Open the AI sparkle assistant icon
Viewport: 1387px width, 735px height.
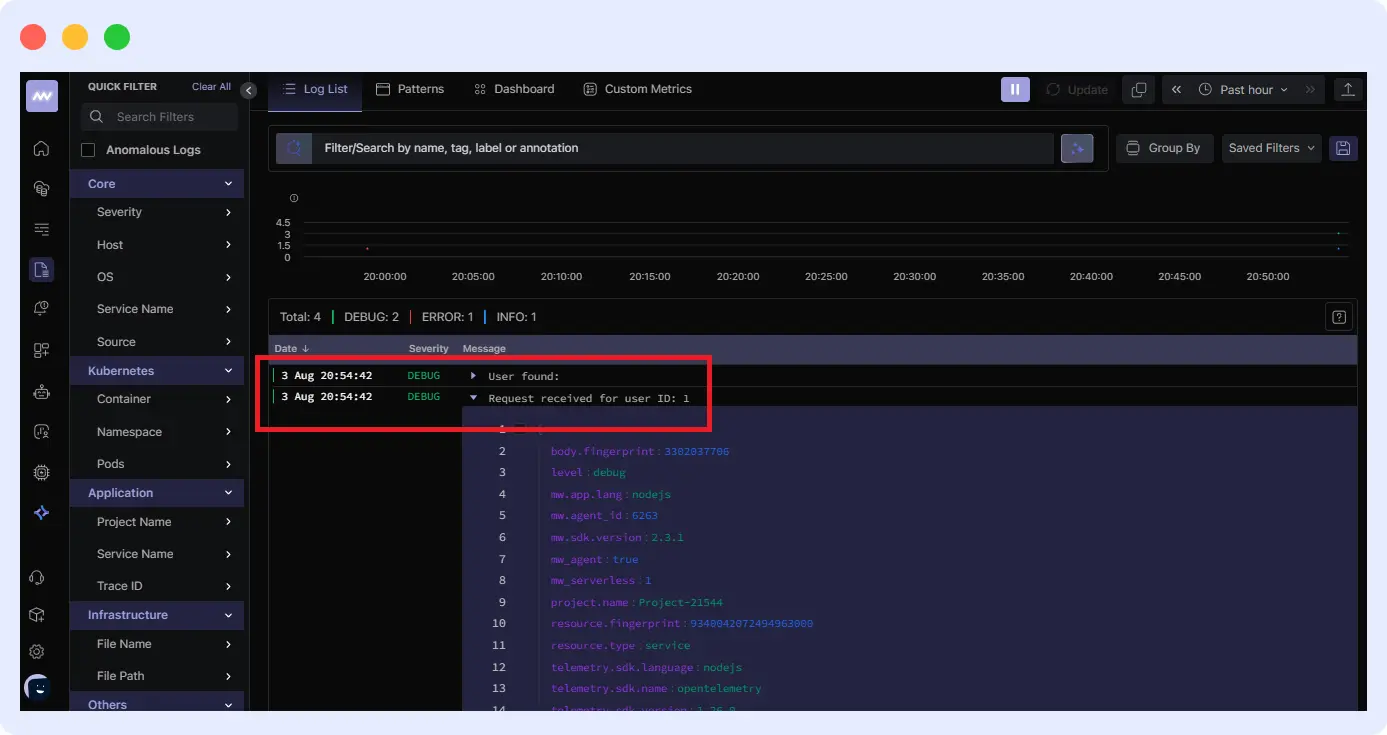pyautogui.click(x=41, y=513)
